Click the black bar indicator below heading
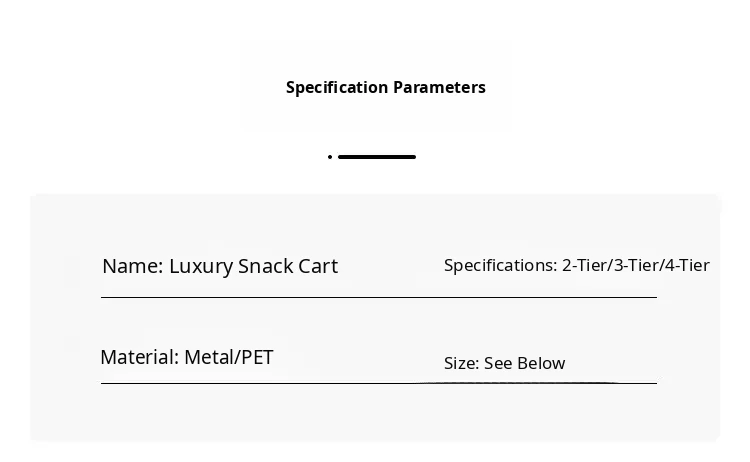This screenshot has height=462, width=750. (377, 157)
